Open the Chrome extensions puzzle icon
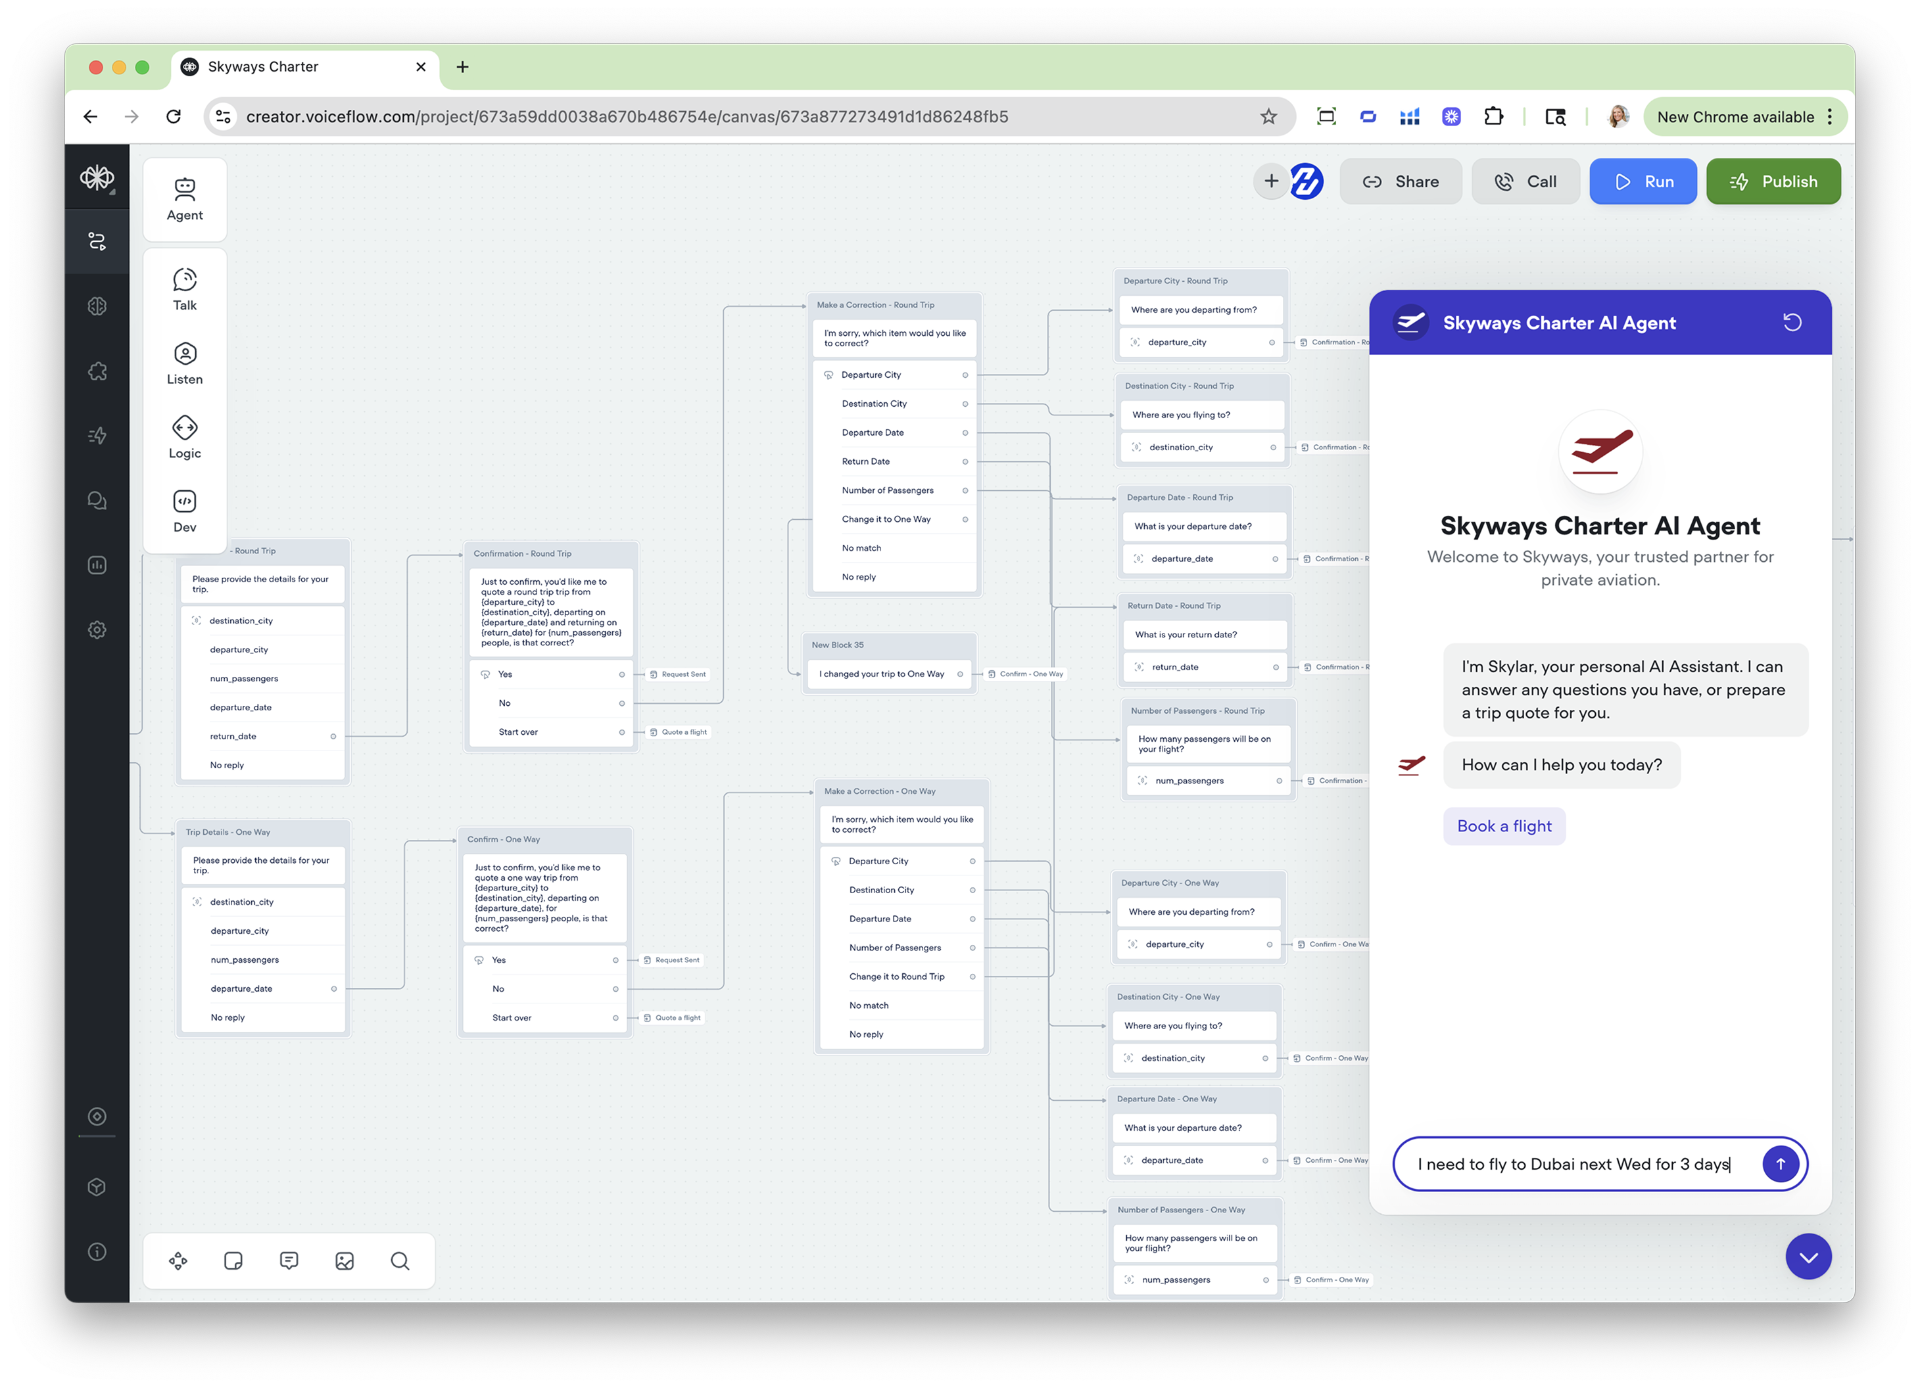Viewport: 1920px width, 1388px height. click(x=1493, y=117)
